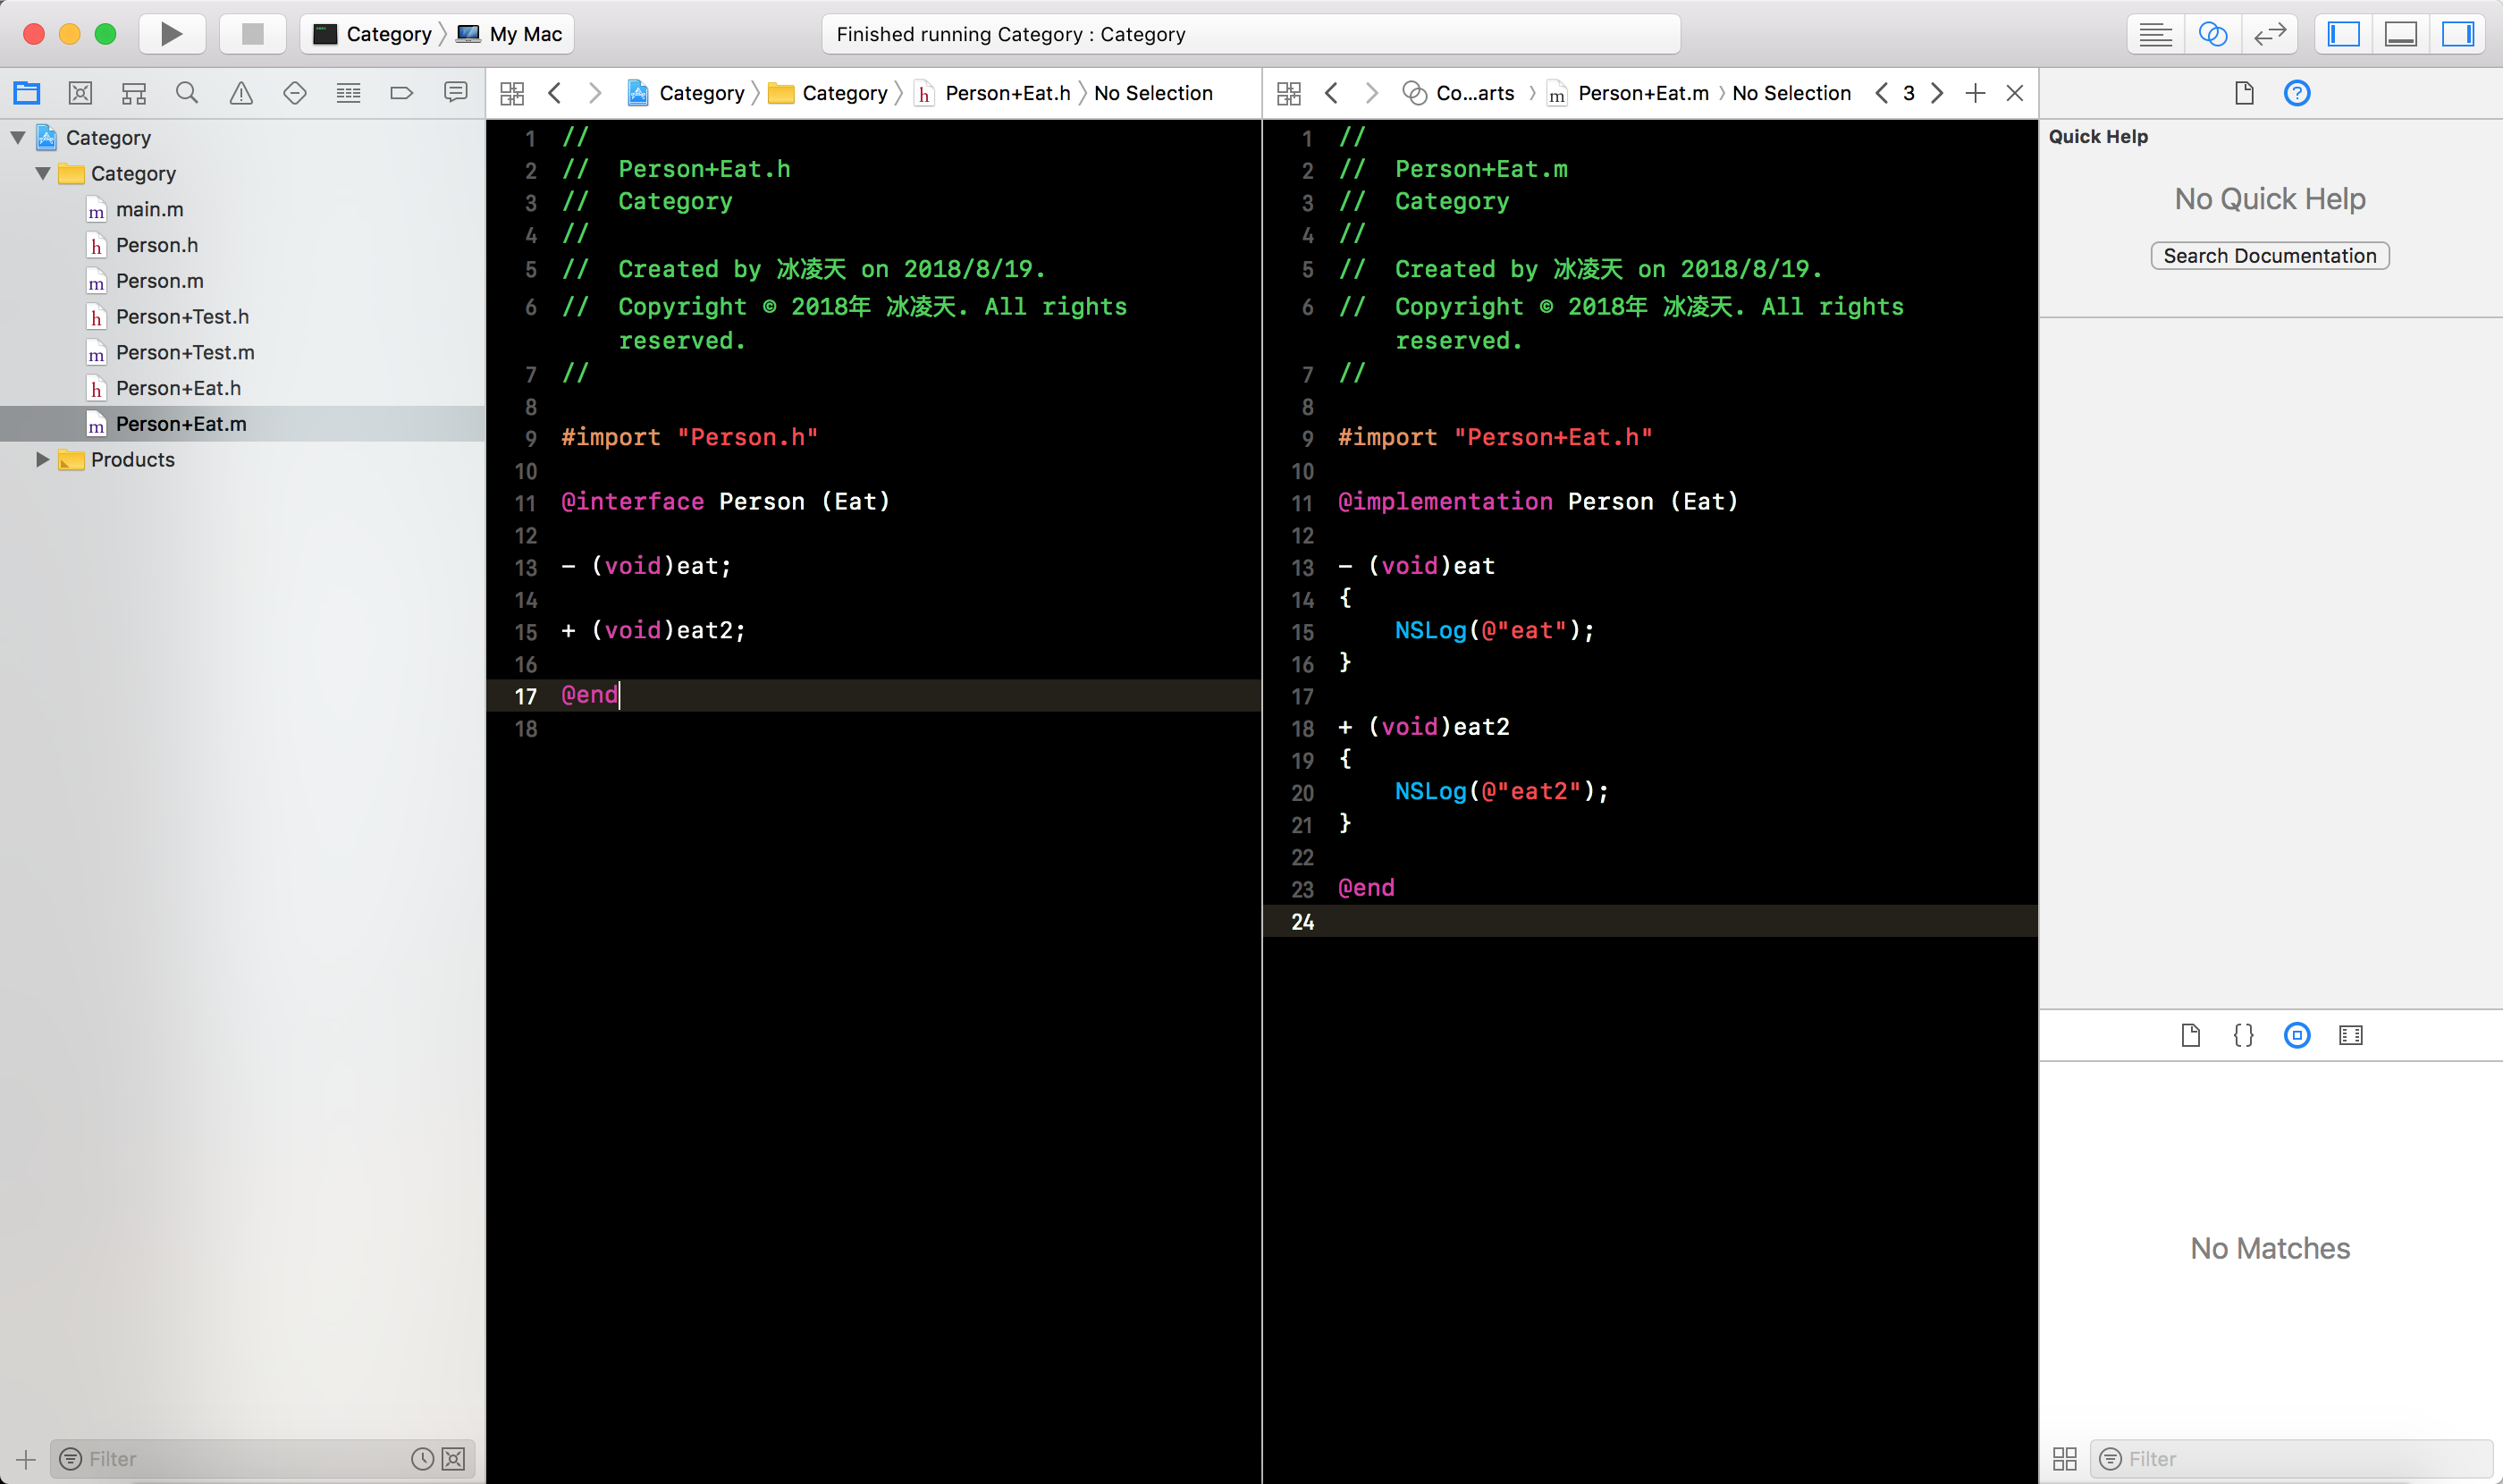
Task: Toggle the Utilities panel visibility
Action: [2457, 34]
